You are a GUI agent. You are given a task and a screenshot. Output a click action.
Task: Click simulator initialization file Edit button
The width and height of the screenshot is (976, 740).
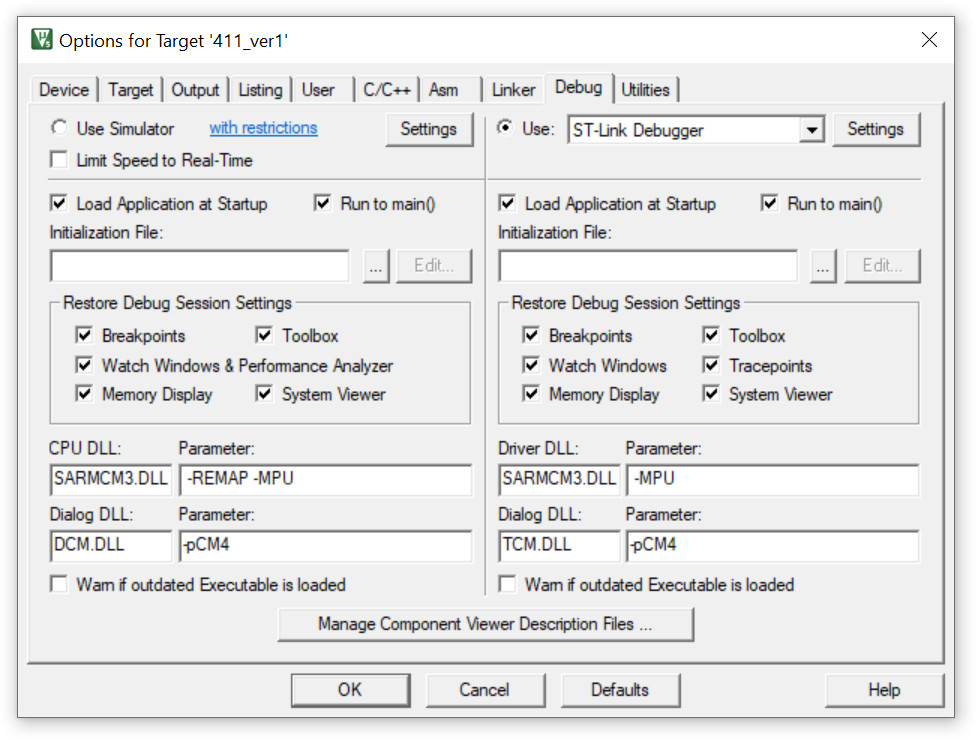434,266
